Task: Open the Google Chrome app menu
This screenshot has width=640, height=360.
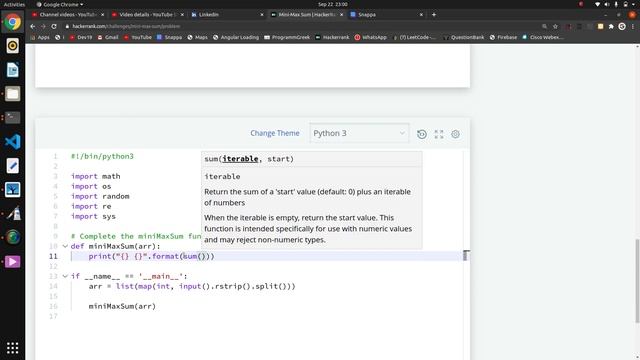Action: 60,4
